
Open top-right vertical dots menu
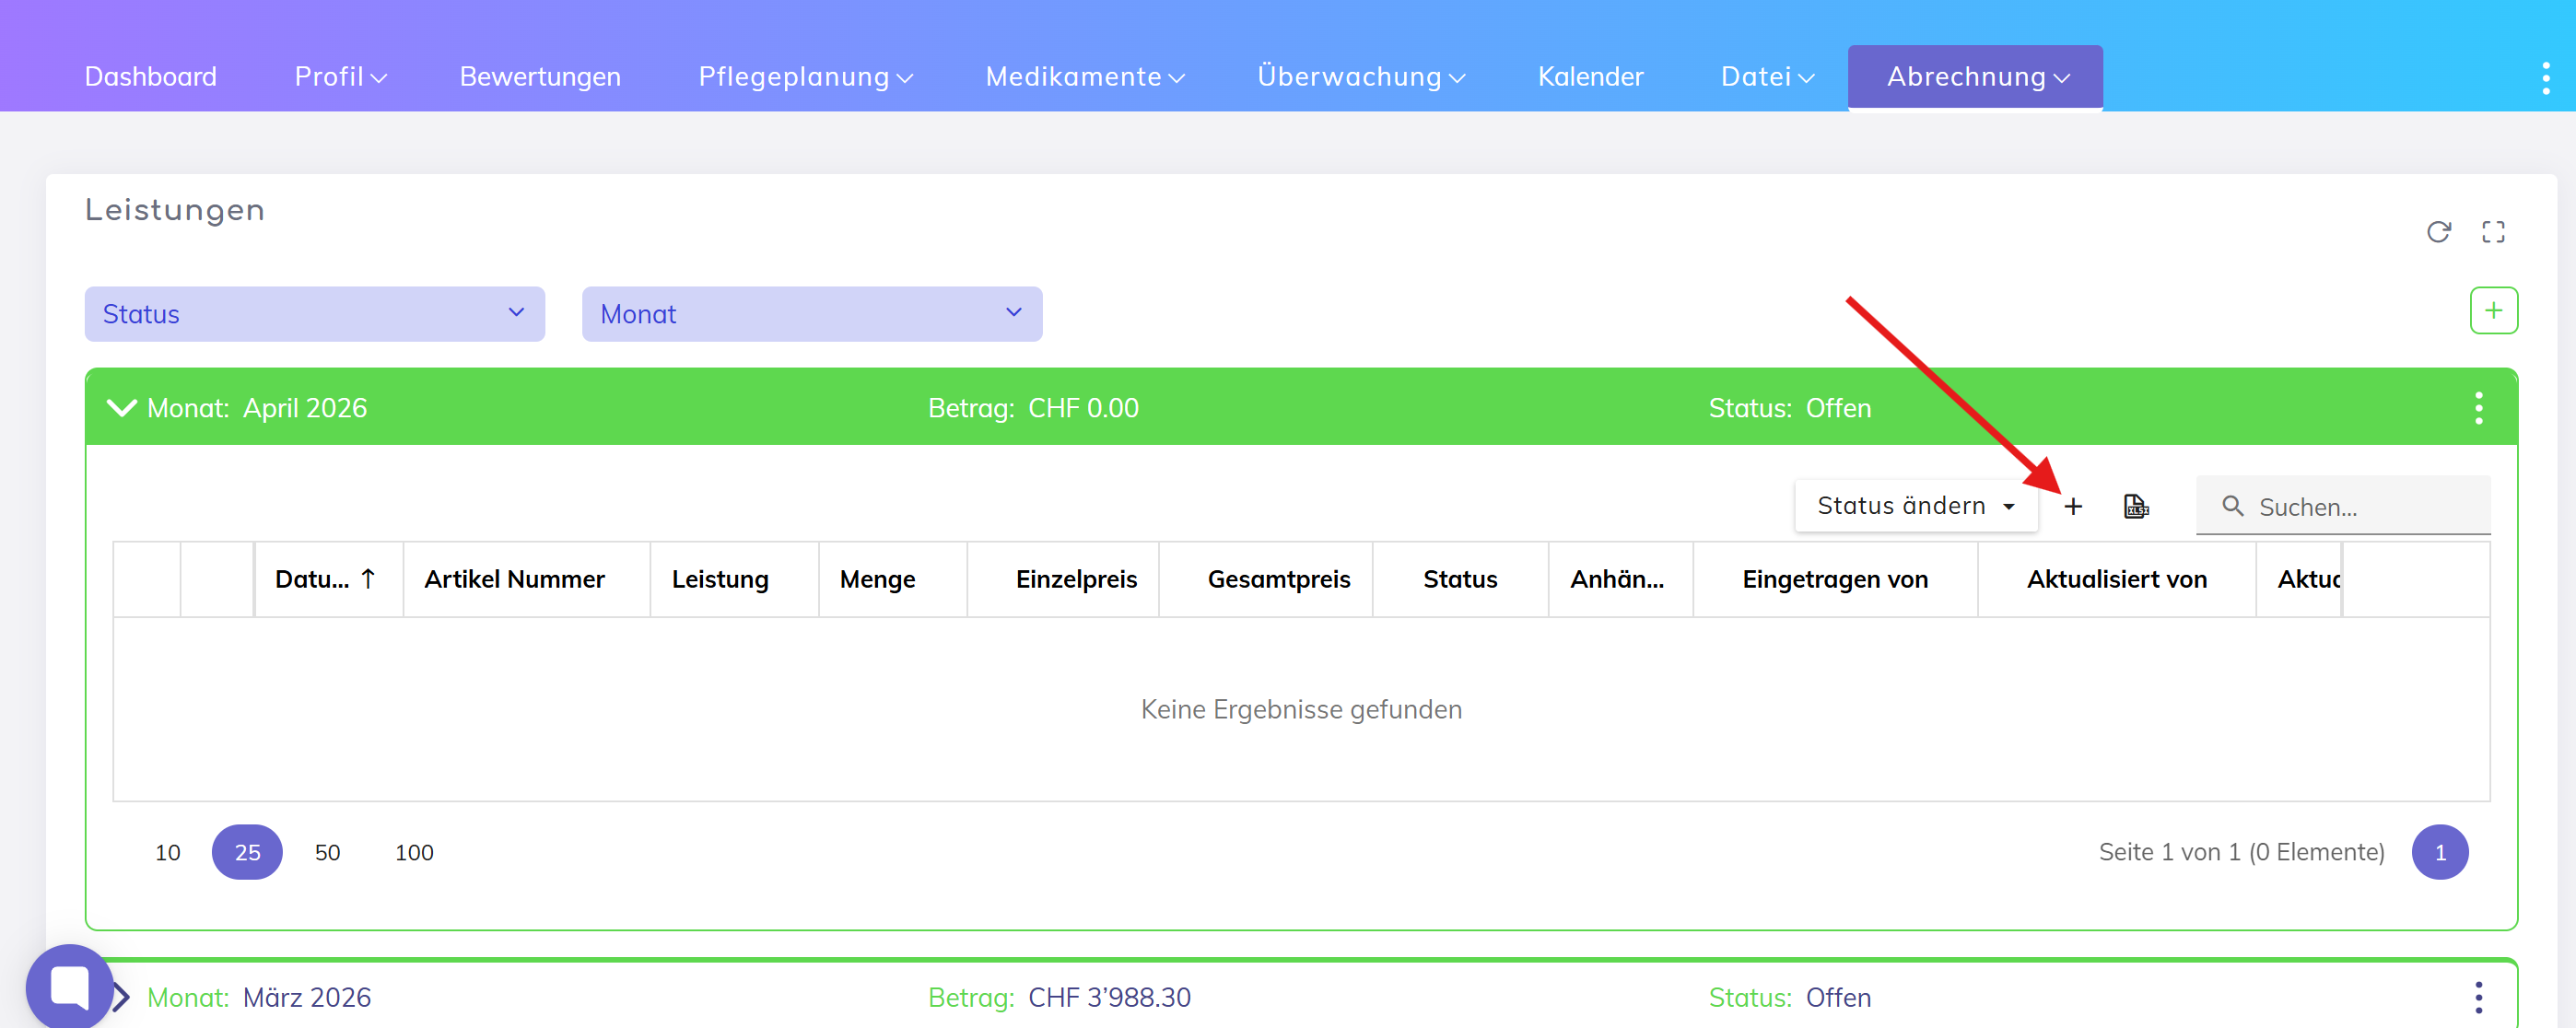pos(2545,77)
